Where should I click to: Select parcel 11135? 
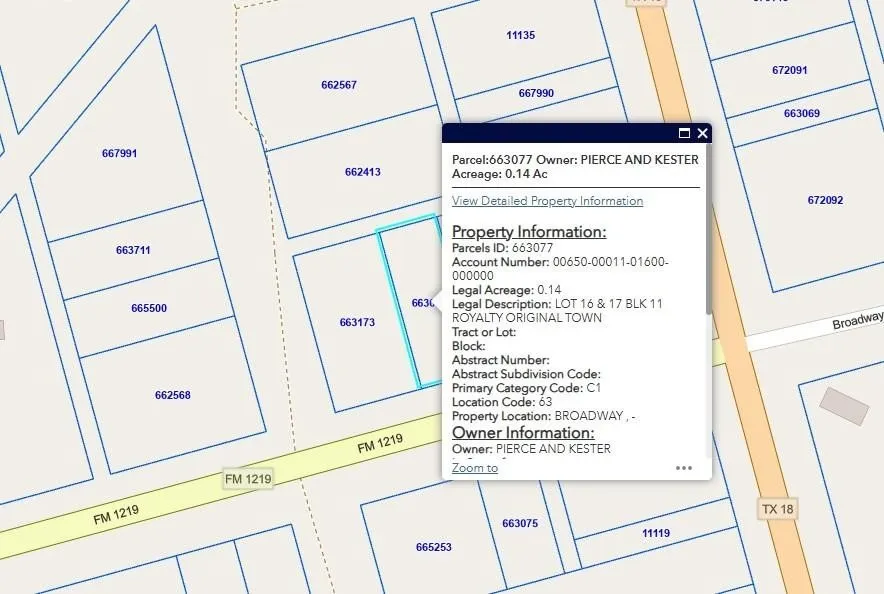[x=520, y=35]
